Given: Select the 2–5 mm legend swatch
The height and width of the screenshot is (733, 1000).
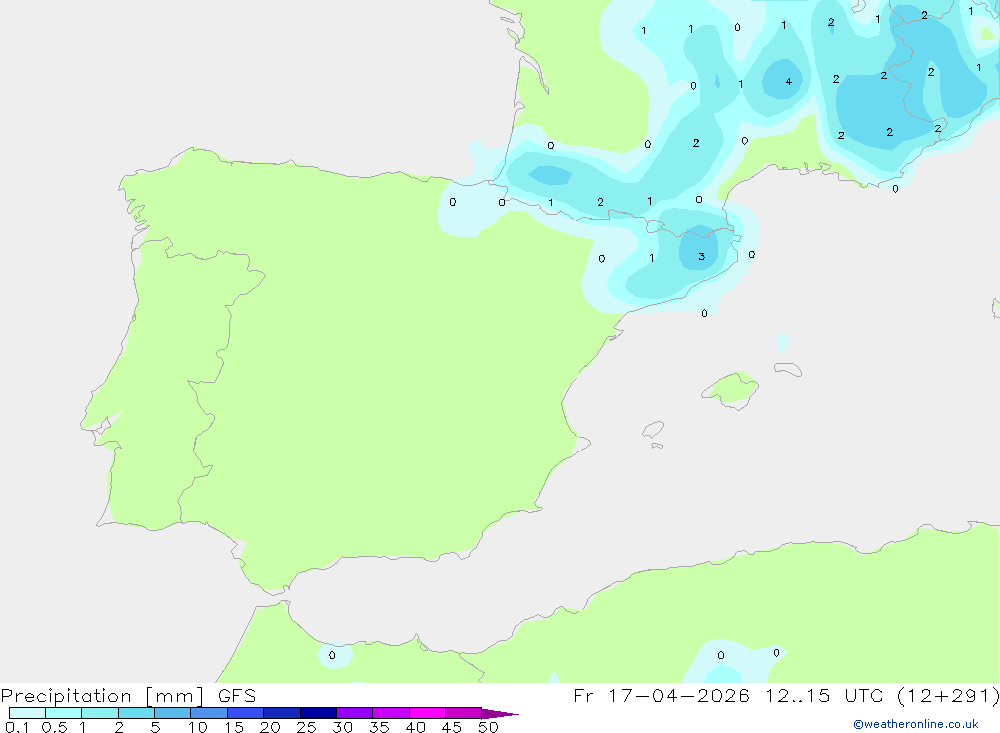Looking at the screenshot, I should pos(136,713).
